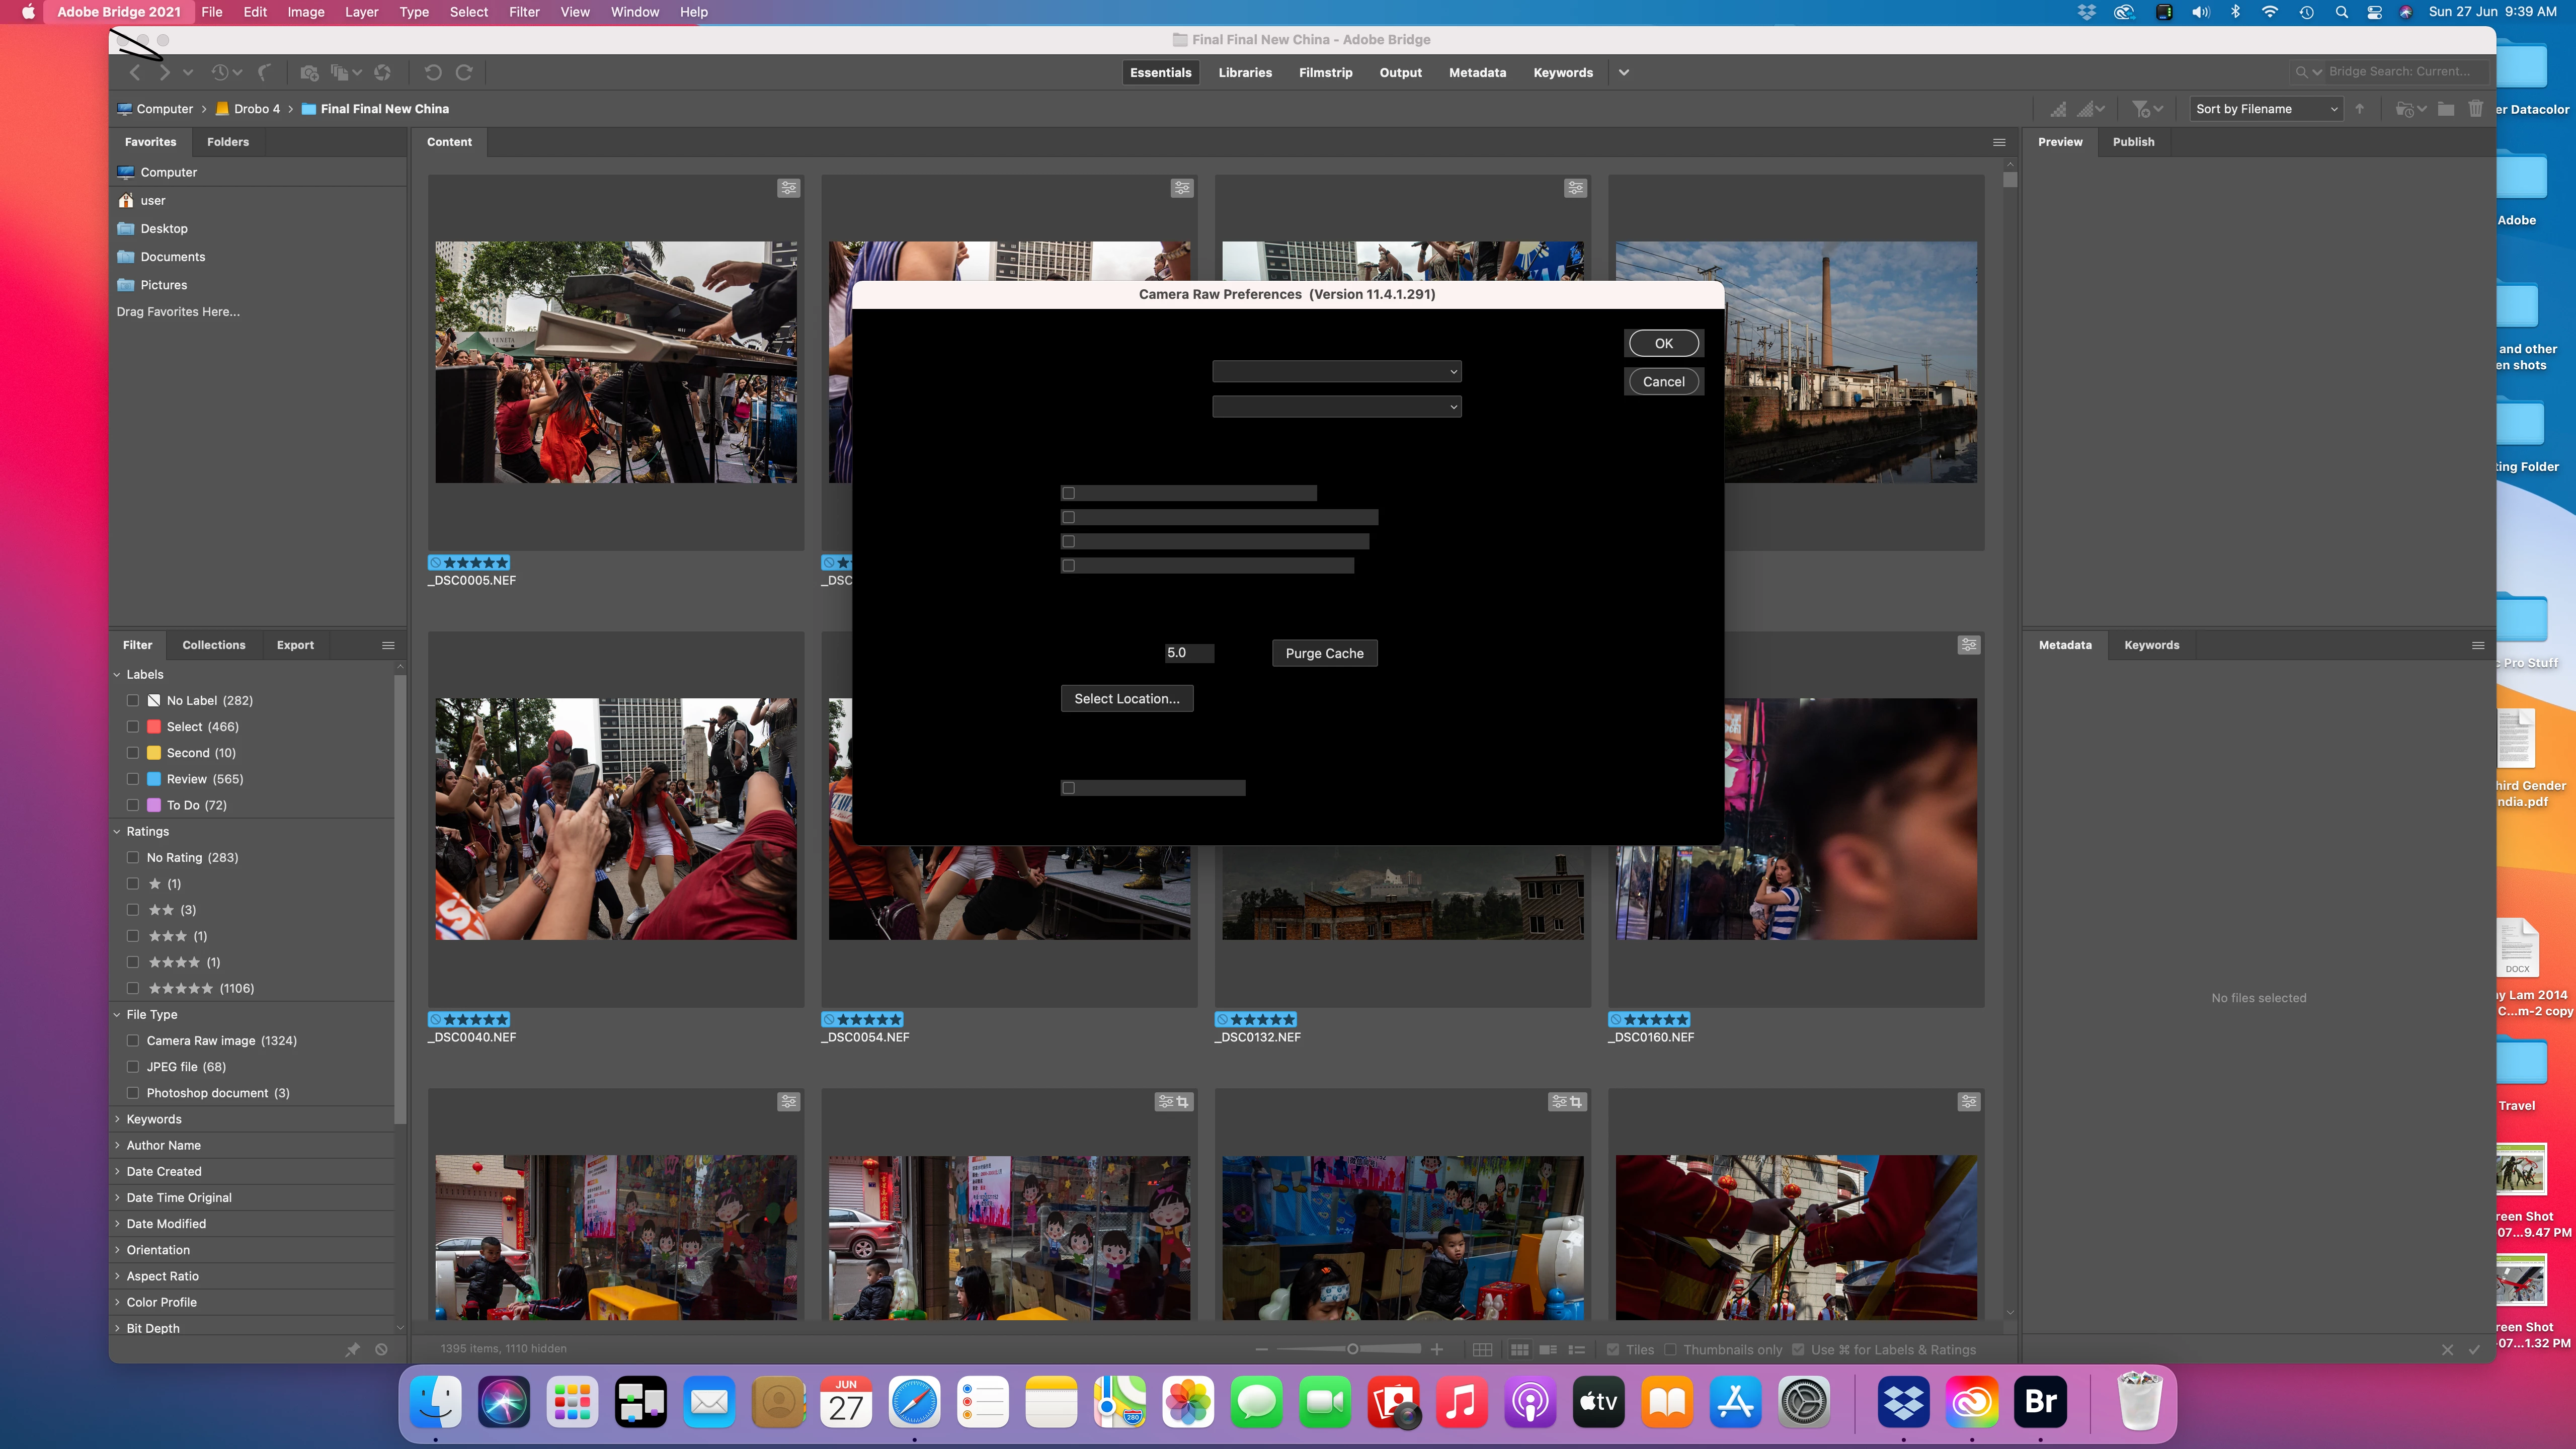Viewport: 2576px width, 1449px height.
Task: Check the Select label filter checkbox
Action: tap(133, 727)
